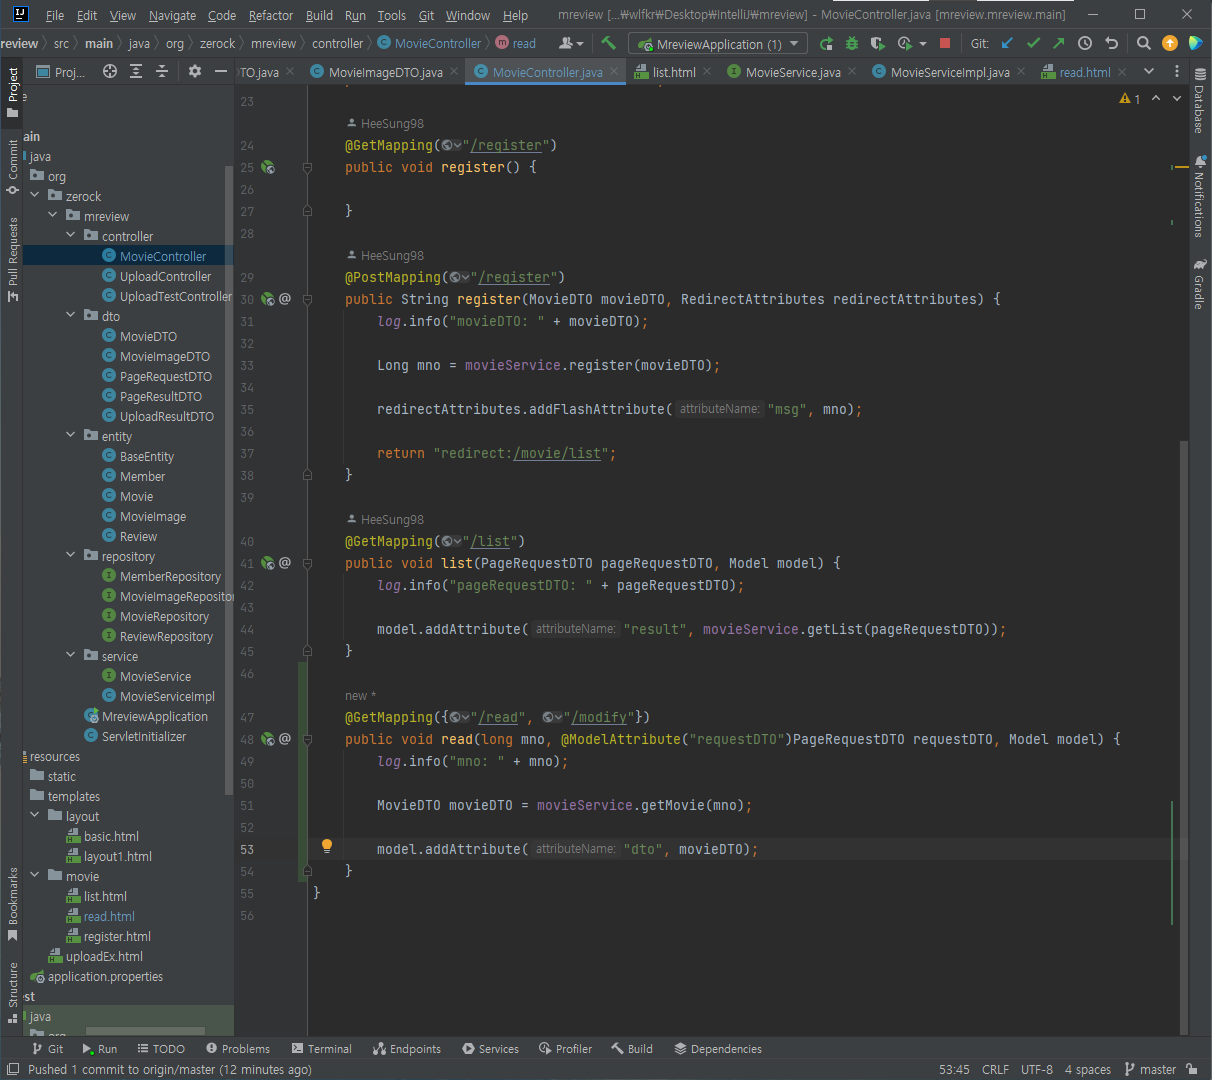Image resolution: width=1212 pixels, height=1080 pixels.
Task: Collapse the service folder
Action: pos(71,655)
